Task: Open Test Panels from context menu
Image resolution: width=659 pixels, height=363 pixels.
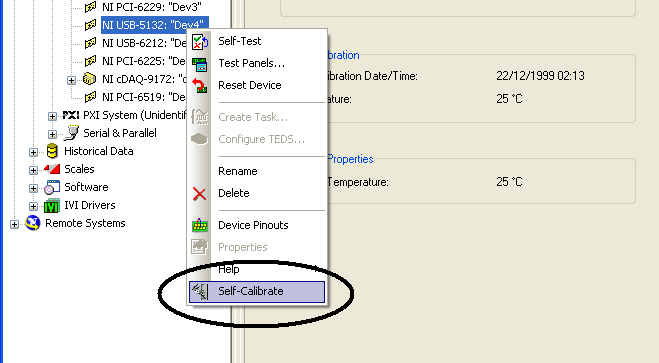Action: pos(257,63)
